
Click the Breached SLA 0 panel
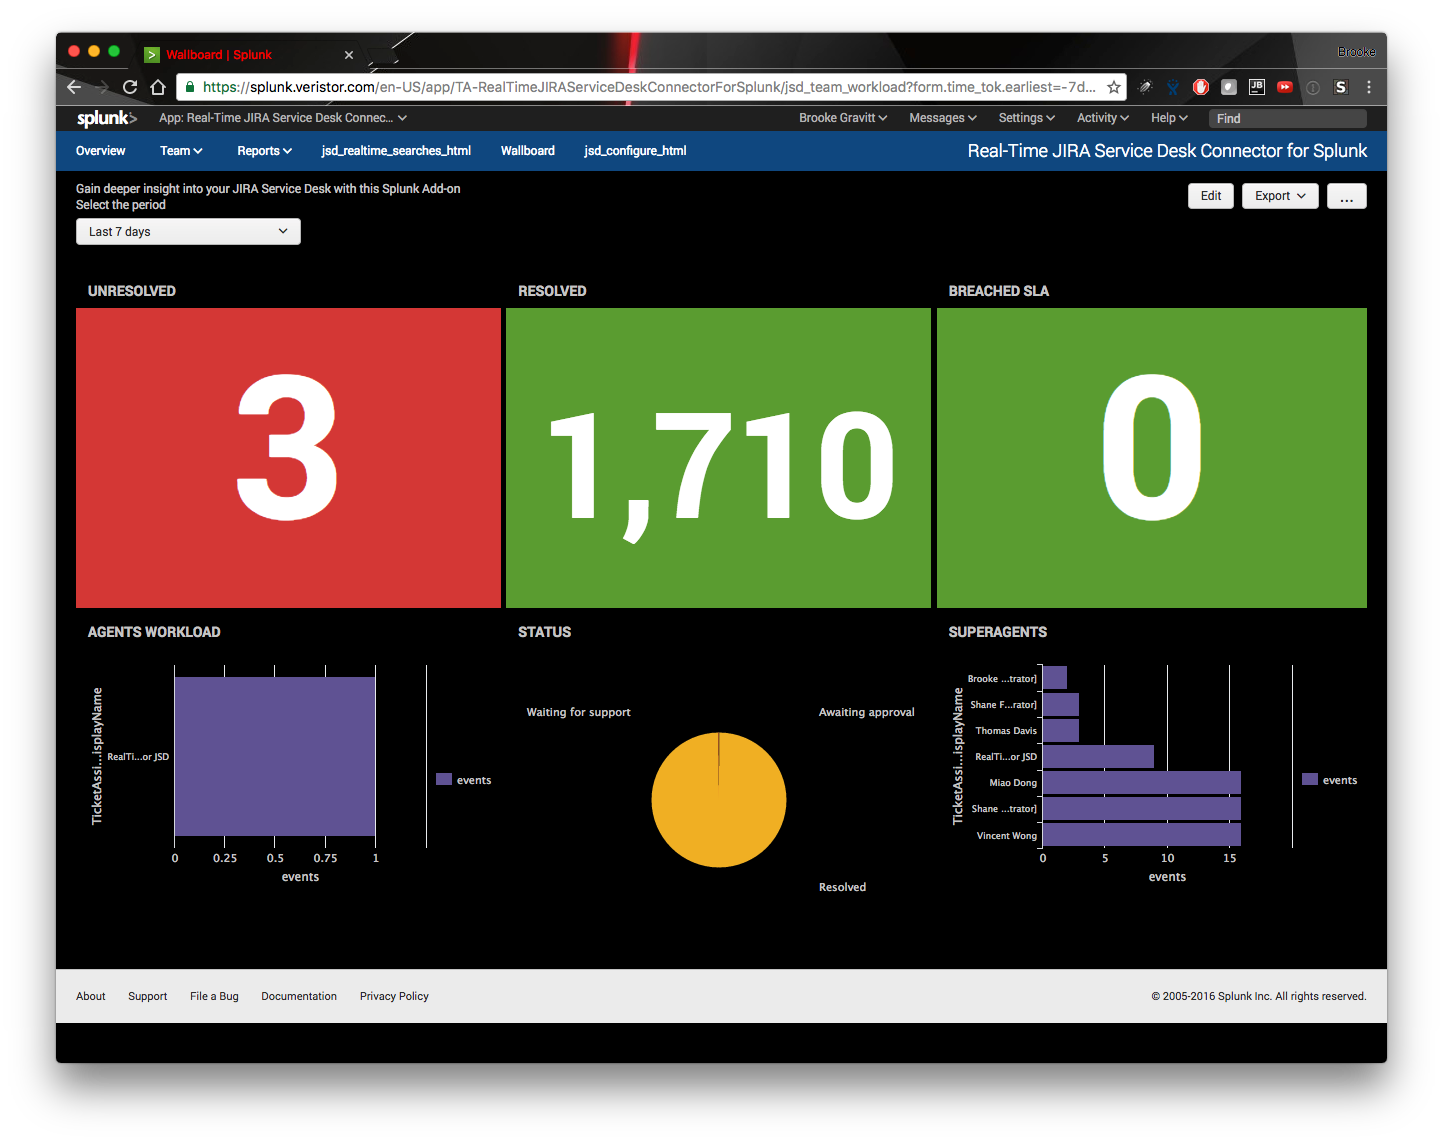[1152, 458]
